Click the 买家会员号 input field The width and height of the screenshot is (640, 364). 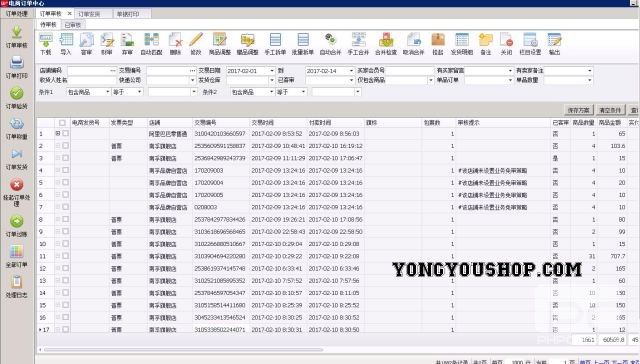tap(409, 71)
